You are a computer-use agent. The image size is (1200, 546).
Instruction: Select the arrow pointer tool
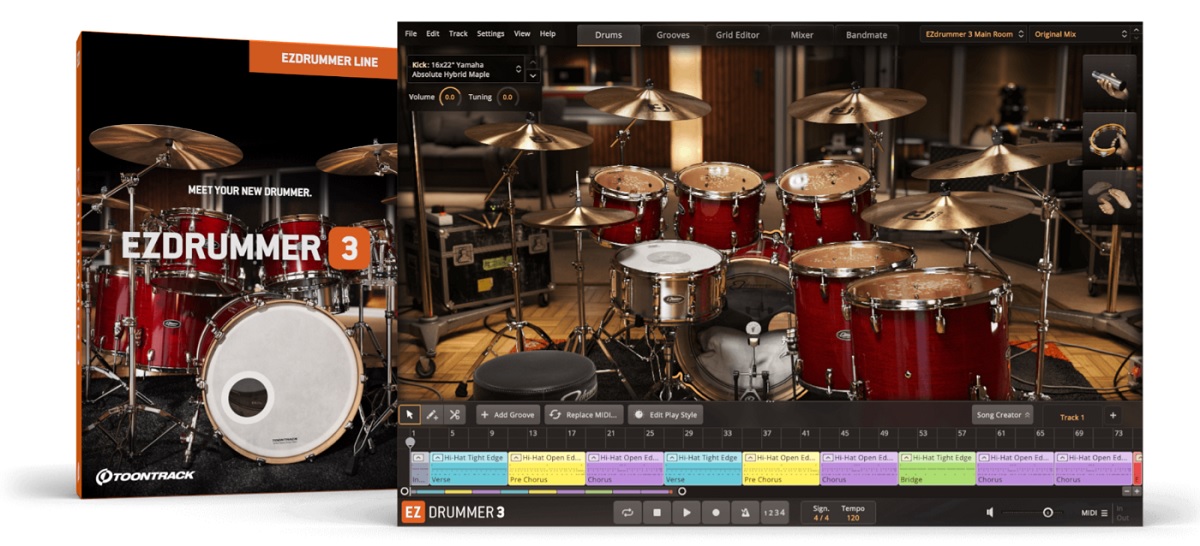pyautogui.click(x=409, y=415)
